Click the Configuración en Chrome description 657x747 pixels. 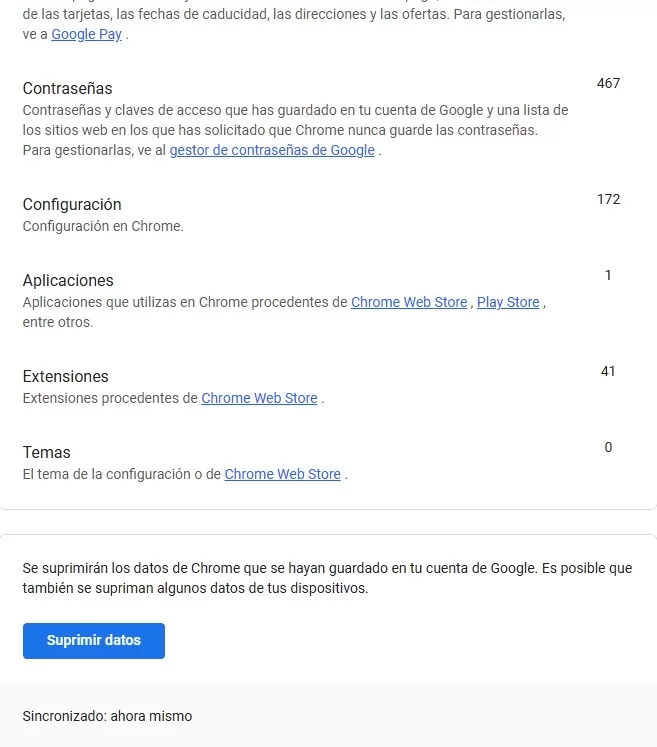click(103, 226)
